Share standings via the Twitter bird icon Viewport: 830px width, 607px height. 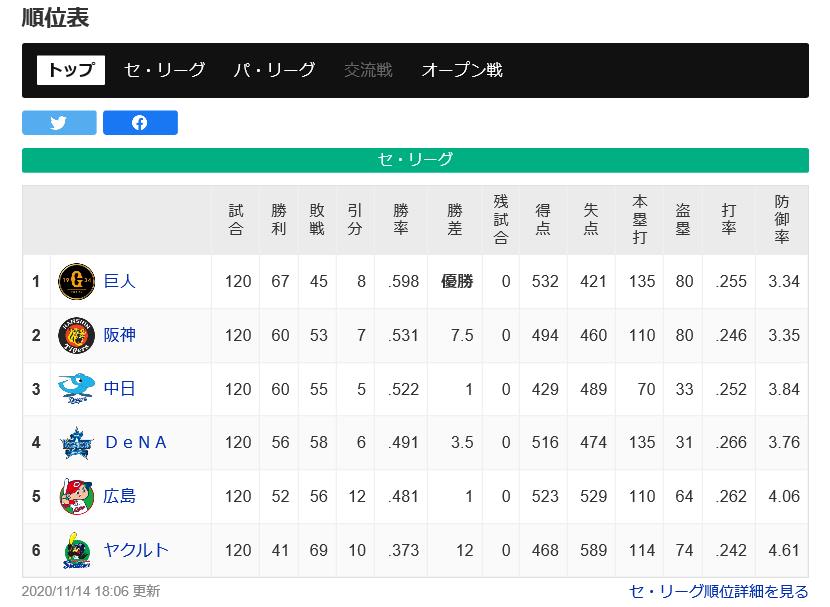point(59,123)
